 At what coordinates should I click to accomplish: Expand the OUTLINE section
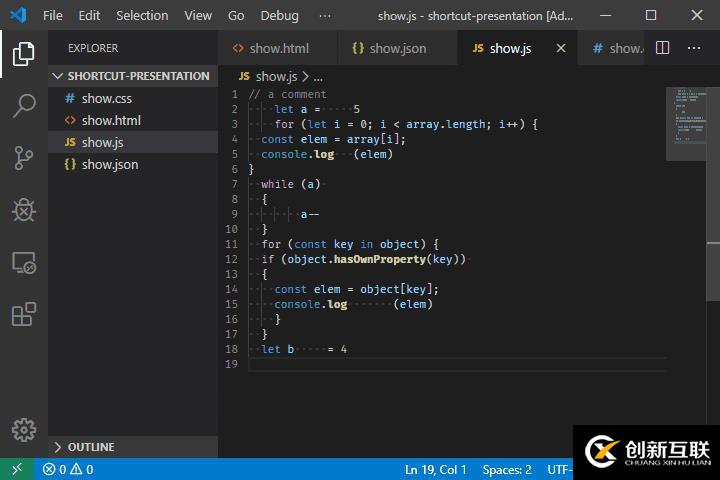click(x=133, y=447)
